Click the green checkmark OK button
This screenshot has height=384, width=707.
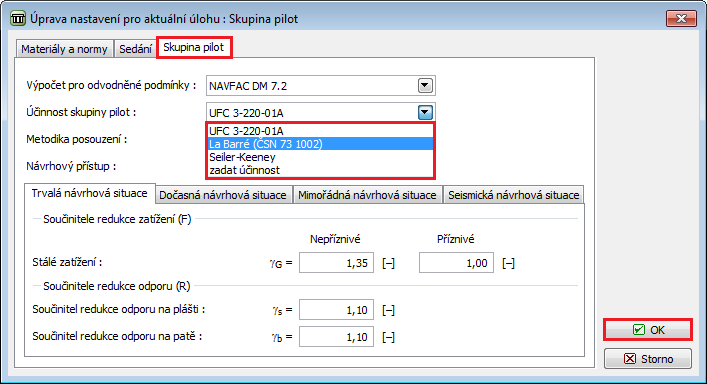pyautogui.click(x=647, y=330)
